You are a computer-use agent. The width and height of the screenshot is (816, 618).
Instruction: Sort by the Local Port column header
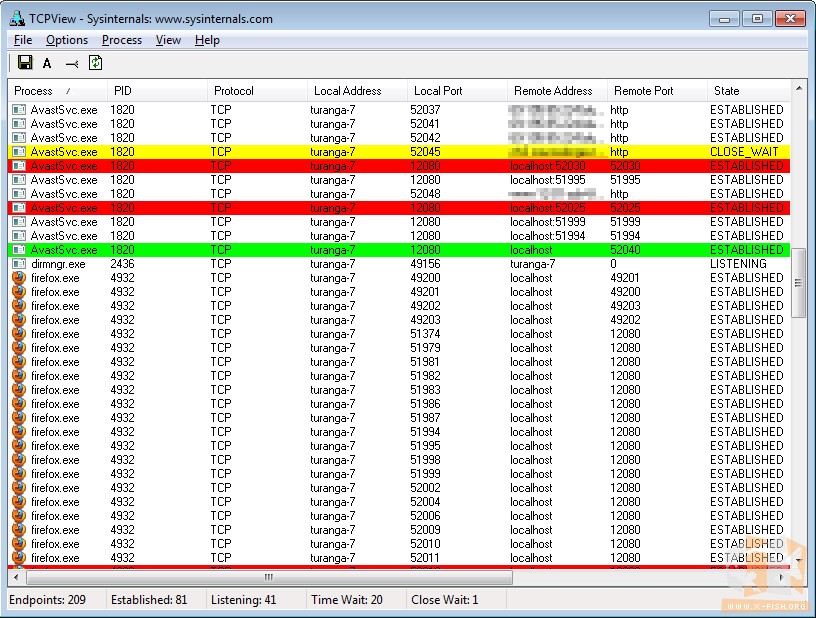click(x=457, y=91)
